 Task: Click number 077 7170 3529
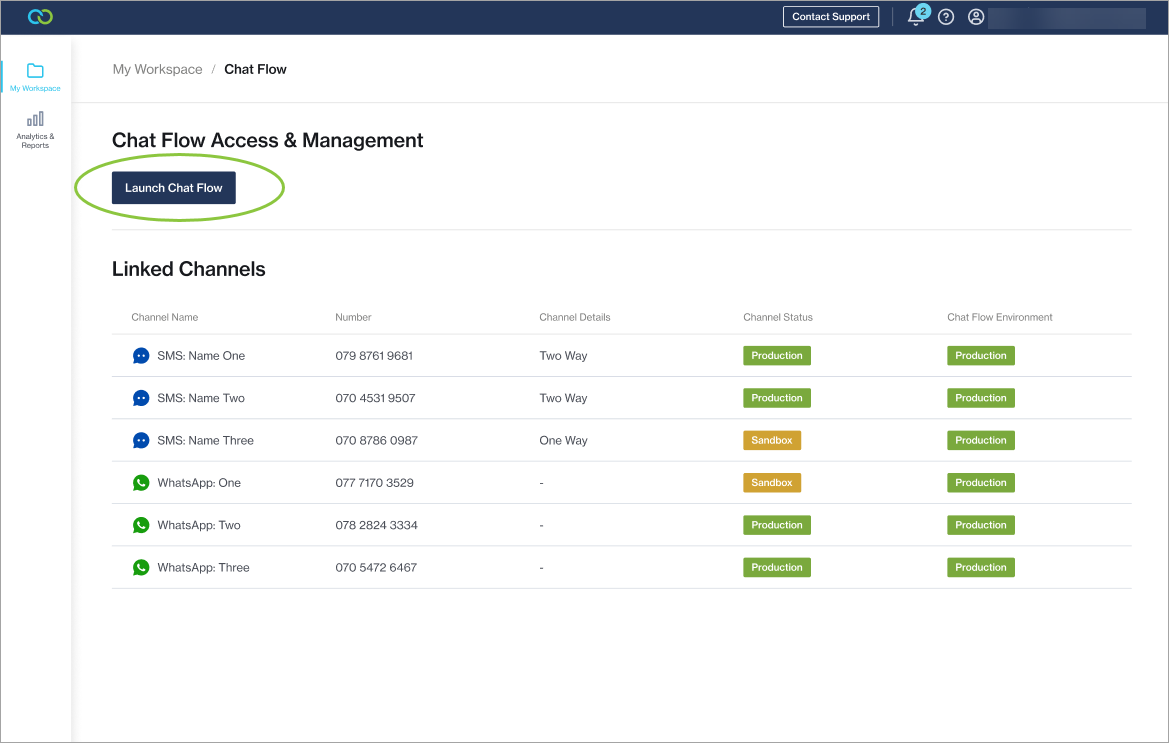click(374, 483)
